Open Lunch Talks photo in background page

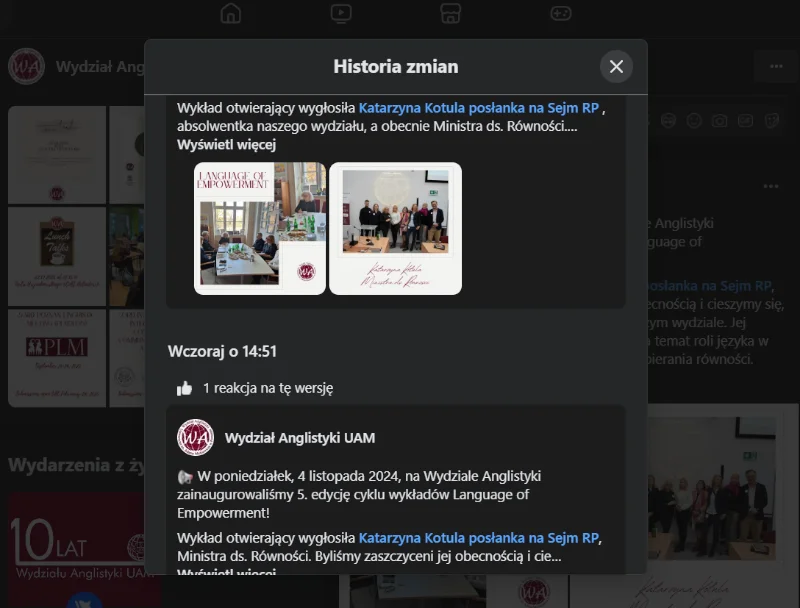(57, 257)
